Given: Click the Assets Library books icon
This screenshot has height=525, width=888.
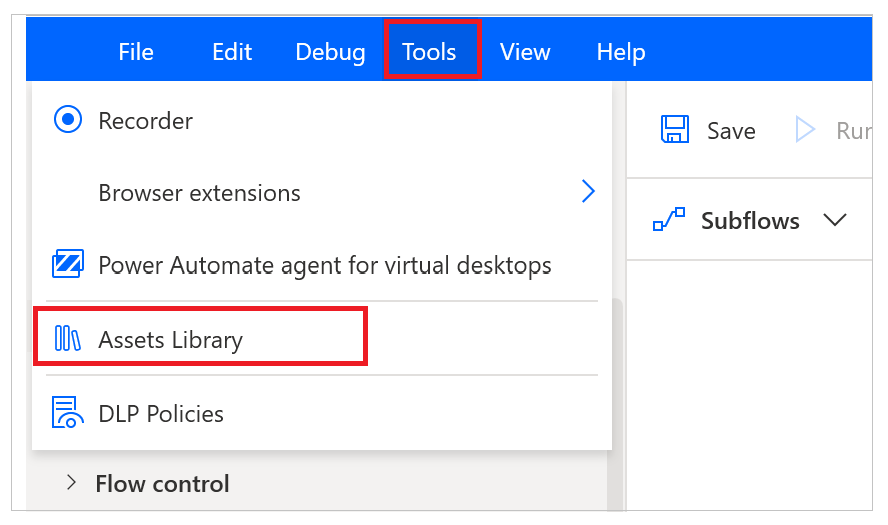Looking at the screenshot, I should point(67,339).
